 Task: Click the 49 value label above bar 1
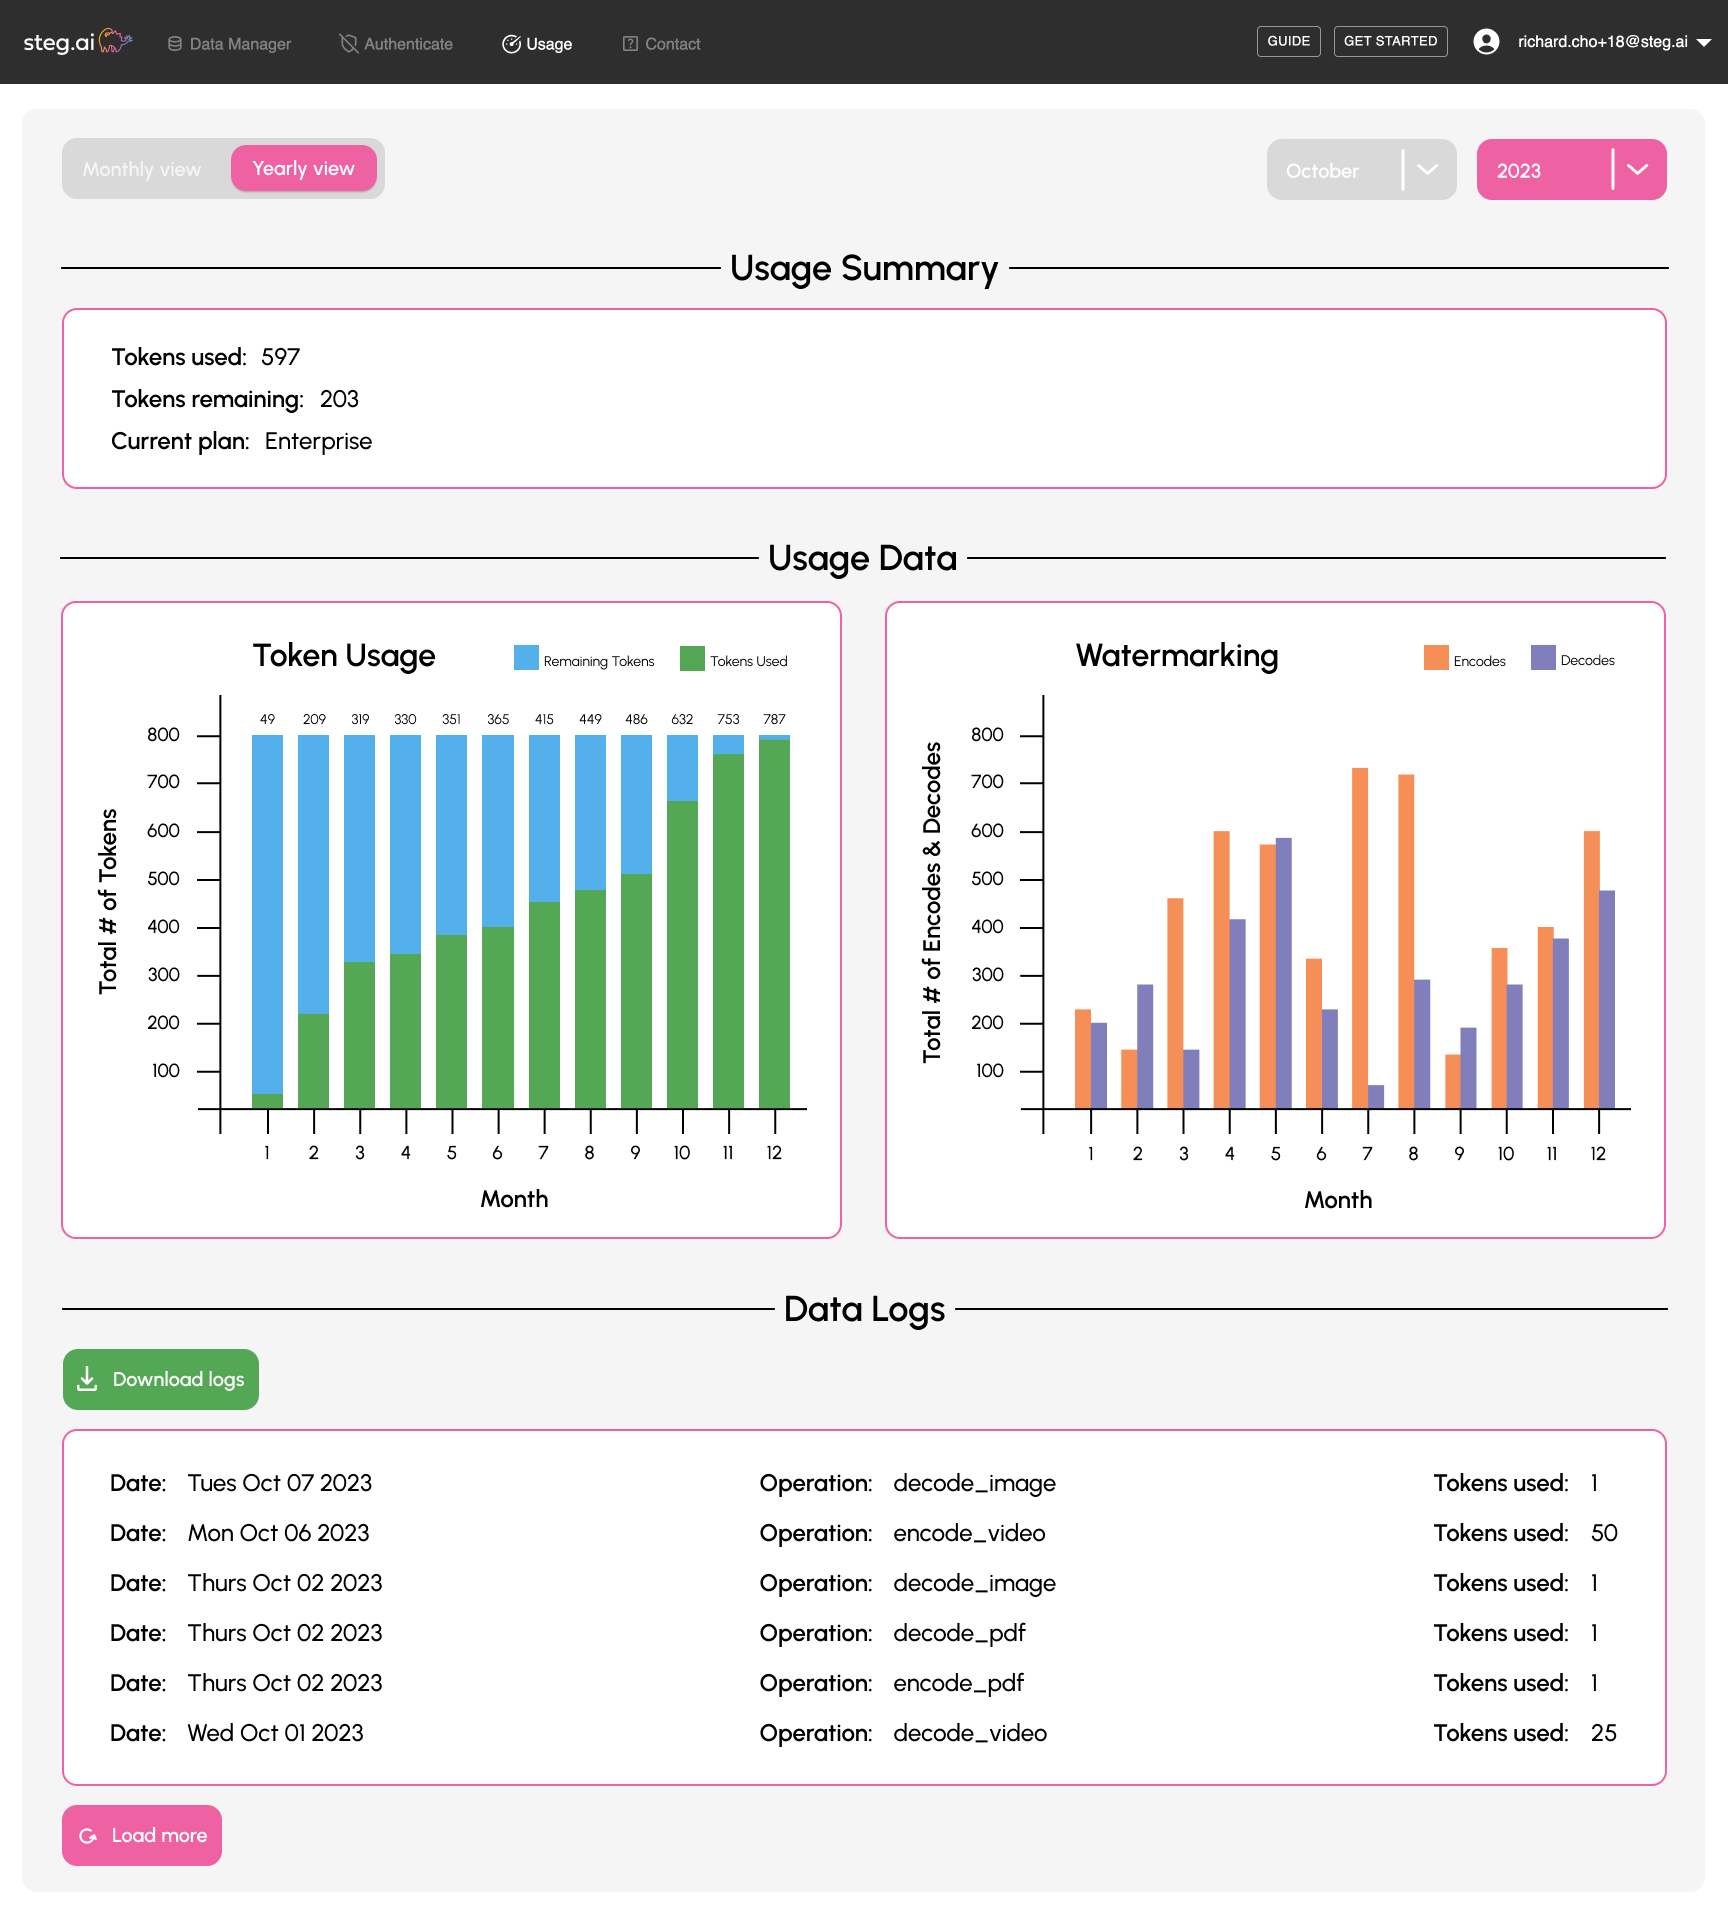click(267, 719)
